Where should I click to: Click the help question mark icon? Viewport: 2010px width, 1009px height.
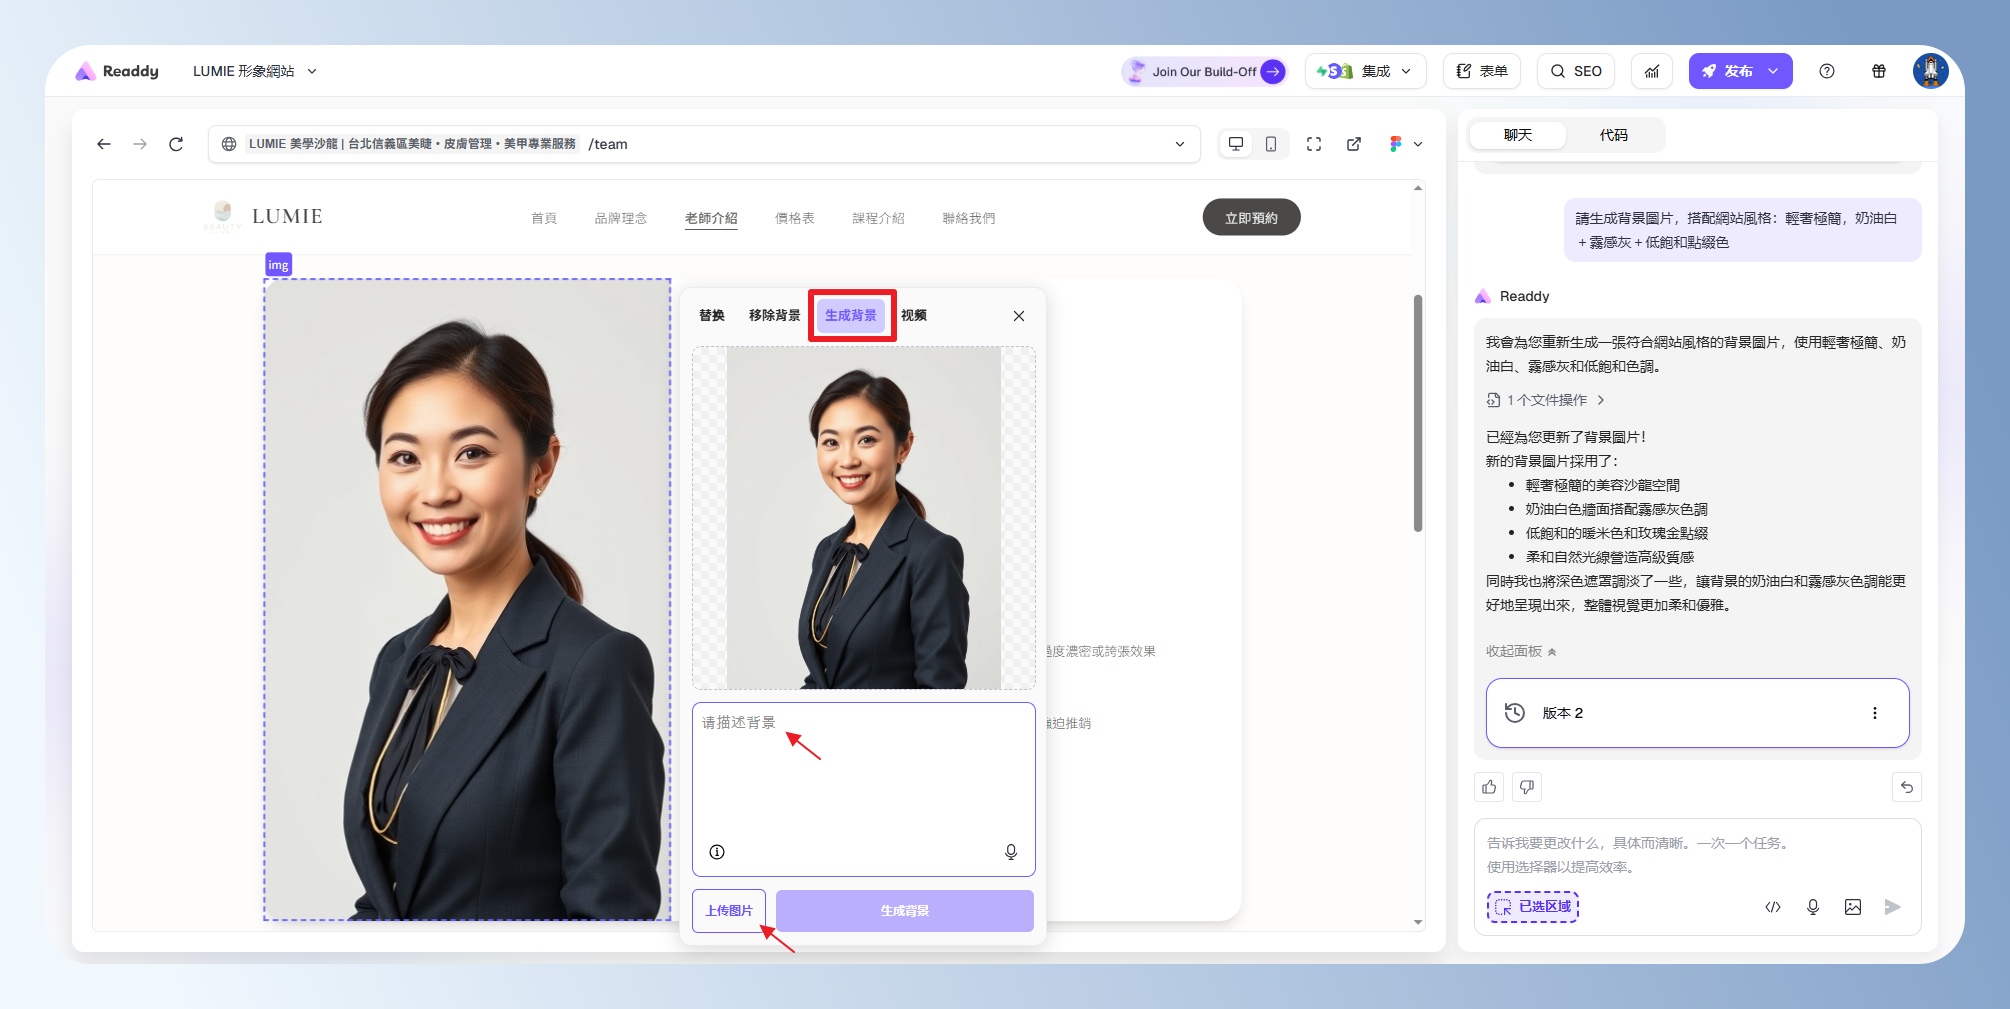pos(1827,71)
